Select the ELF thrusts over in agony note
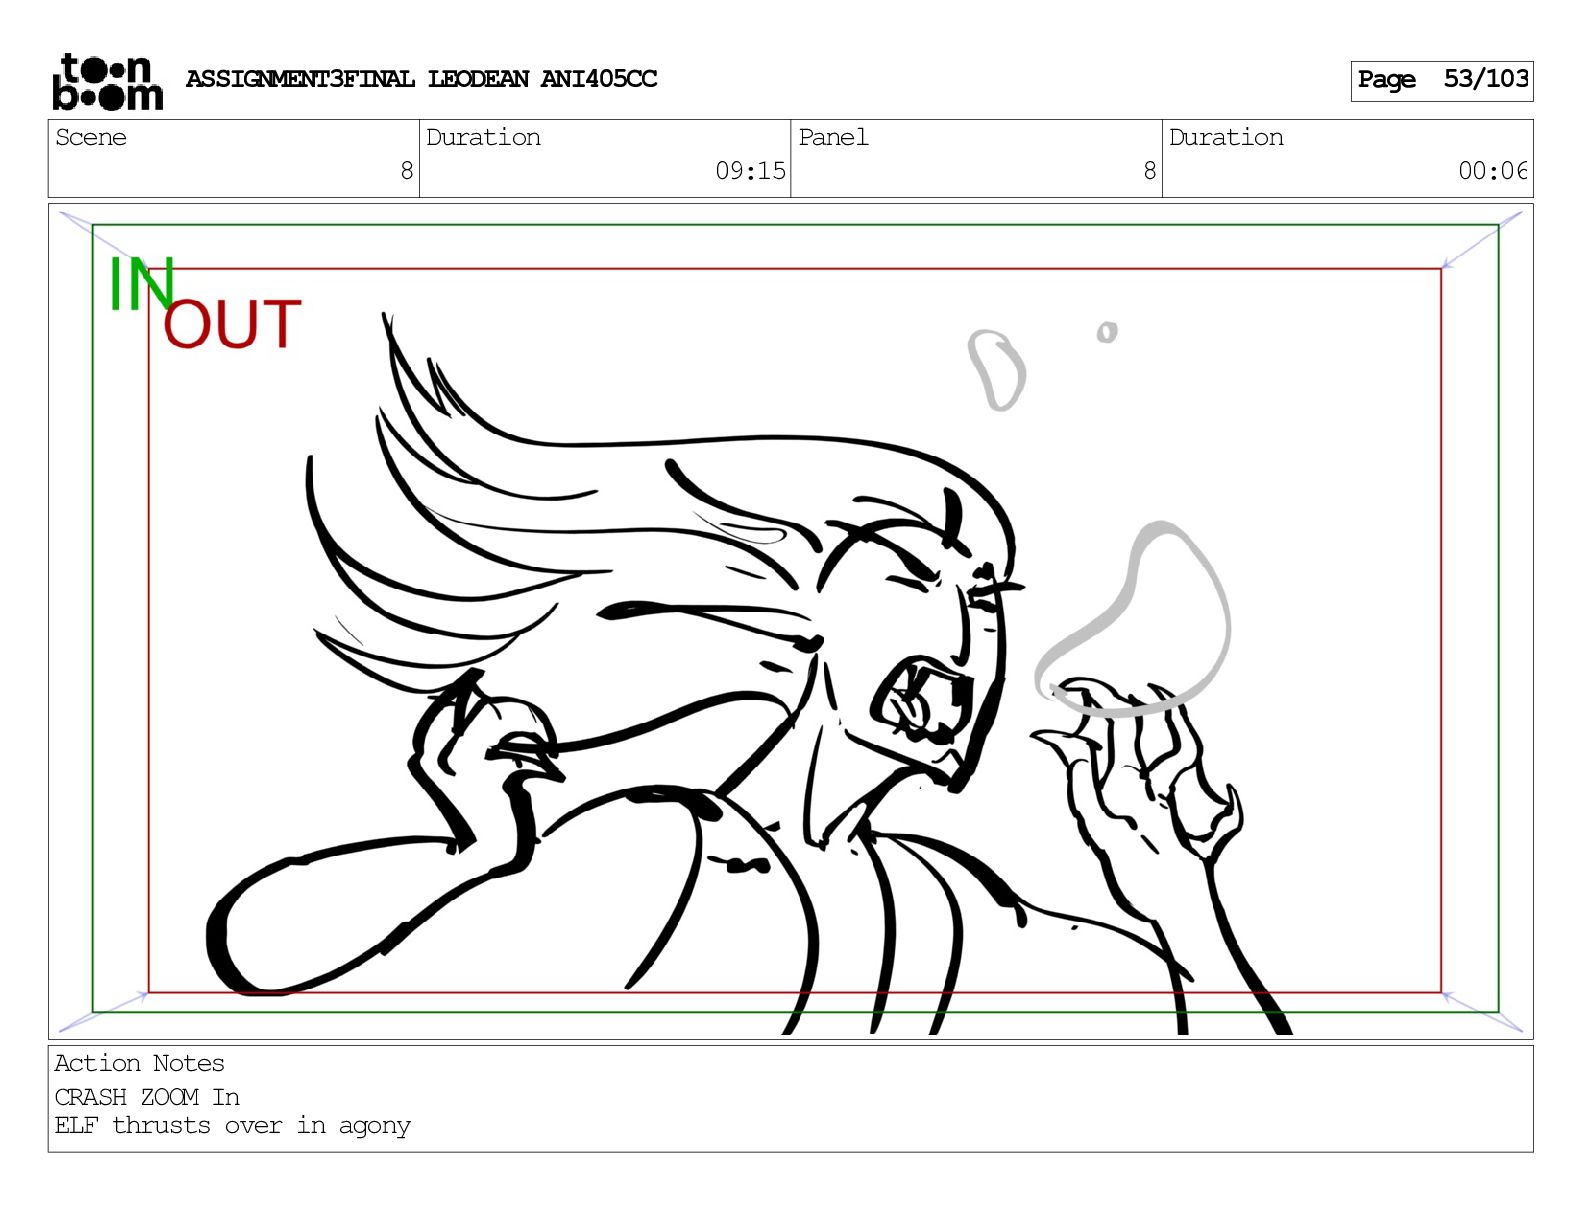Screen dimensions: 1584x1224 [x=232, y=1126]
